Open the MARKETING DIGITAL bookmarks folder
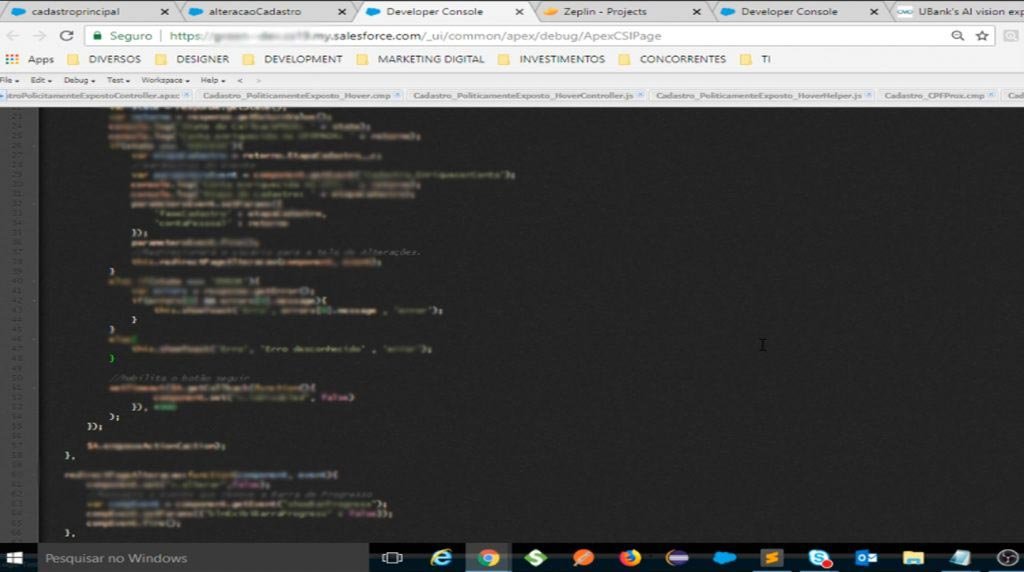This screenshot has height=572, width=1024. (x=421, y=59)
